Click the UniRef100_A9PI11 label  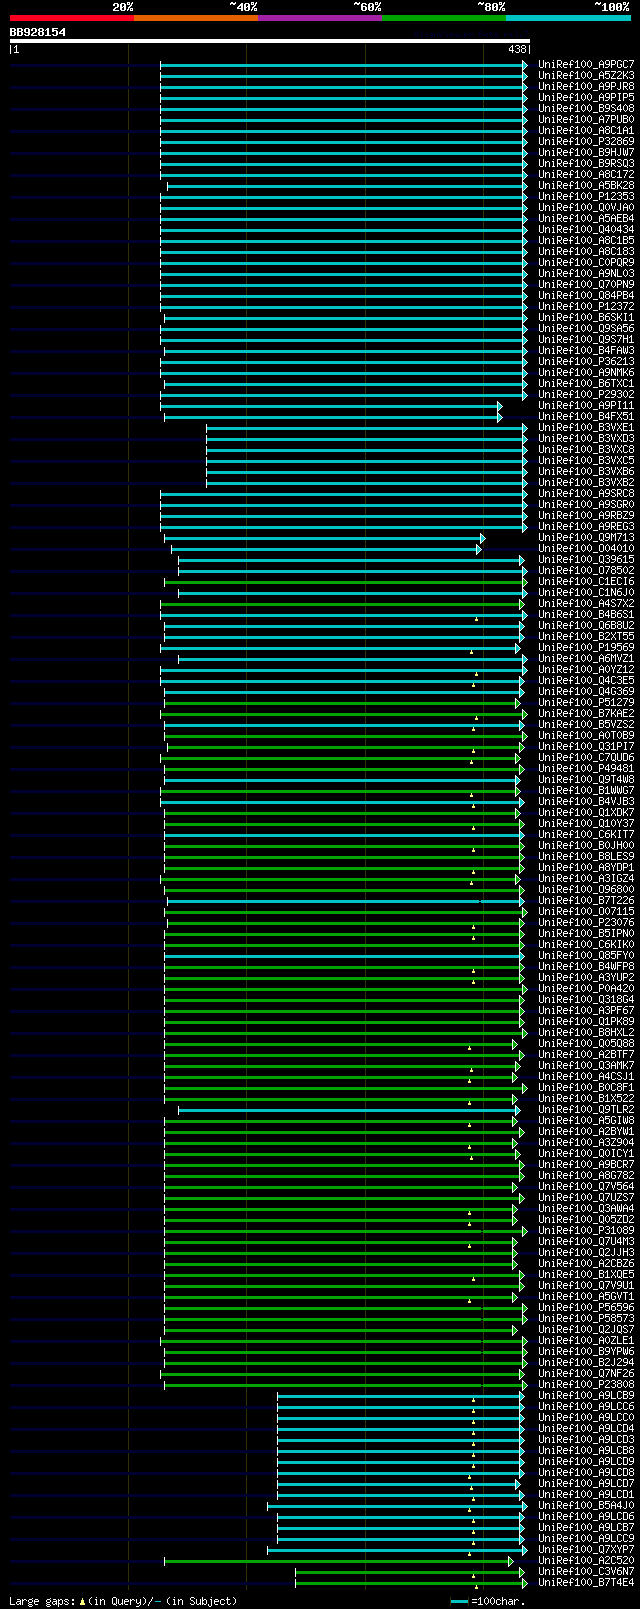pos(586,406)
